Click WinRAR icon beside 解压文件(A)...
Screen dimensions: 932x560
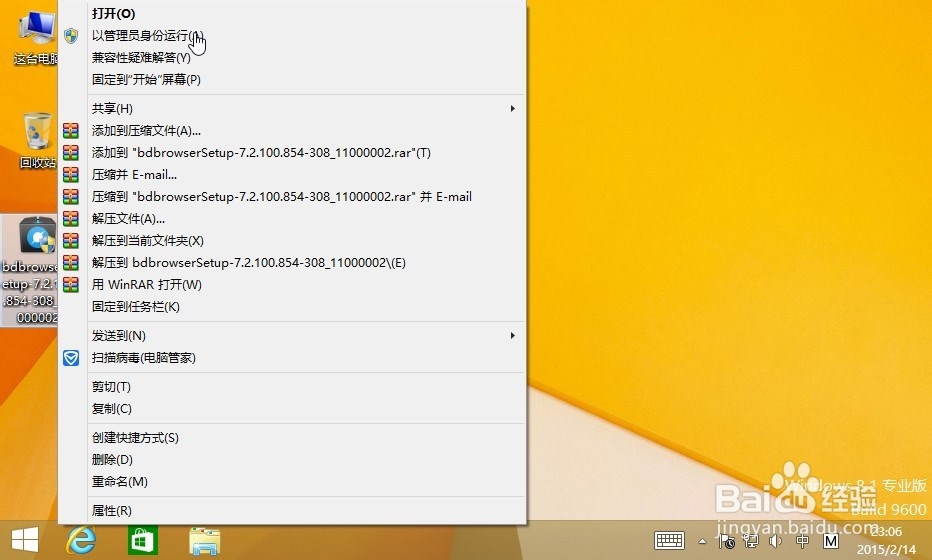pos(71,219)
